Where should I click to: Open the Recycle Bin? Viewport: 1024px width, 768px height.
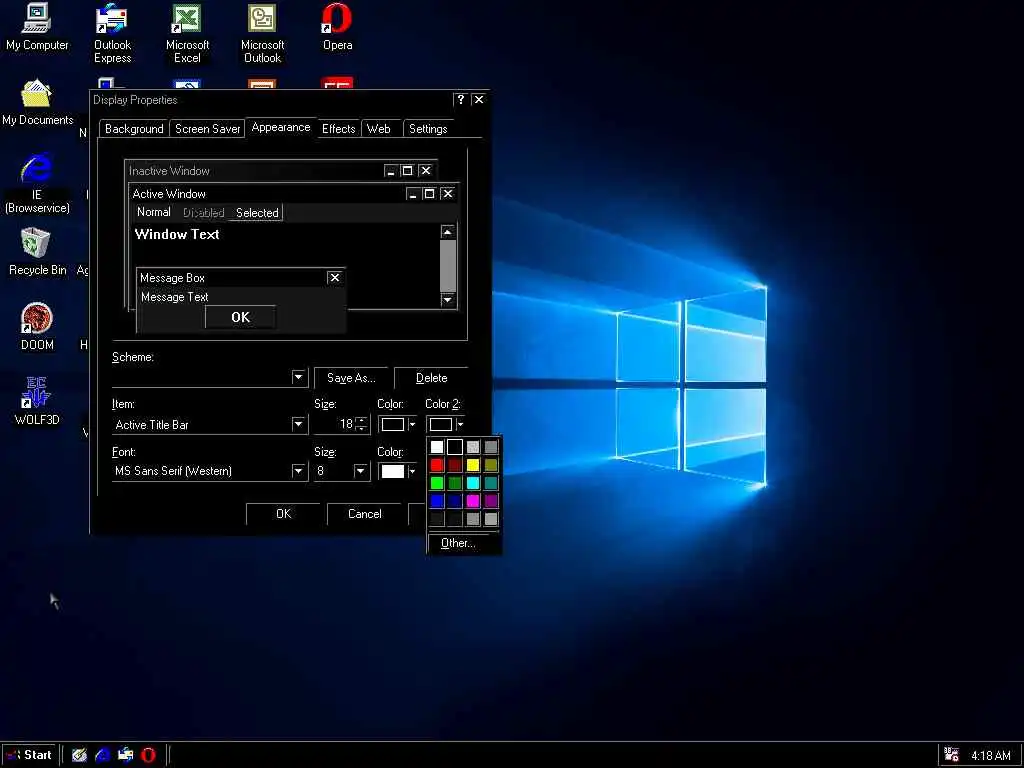[x=37, y=252]
